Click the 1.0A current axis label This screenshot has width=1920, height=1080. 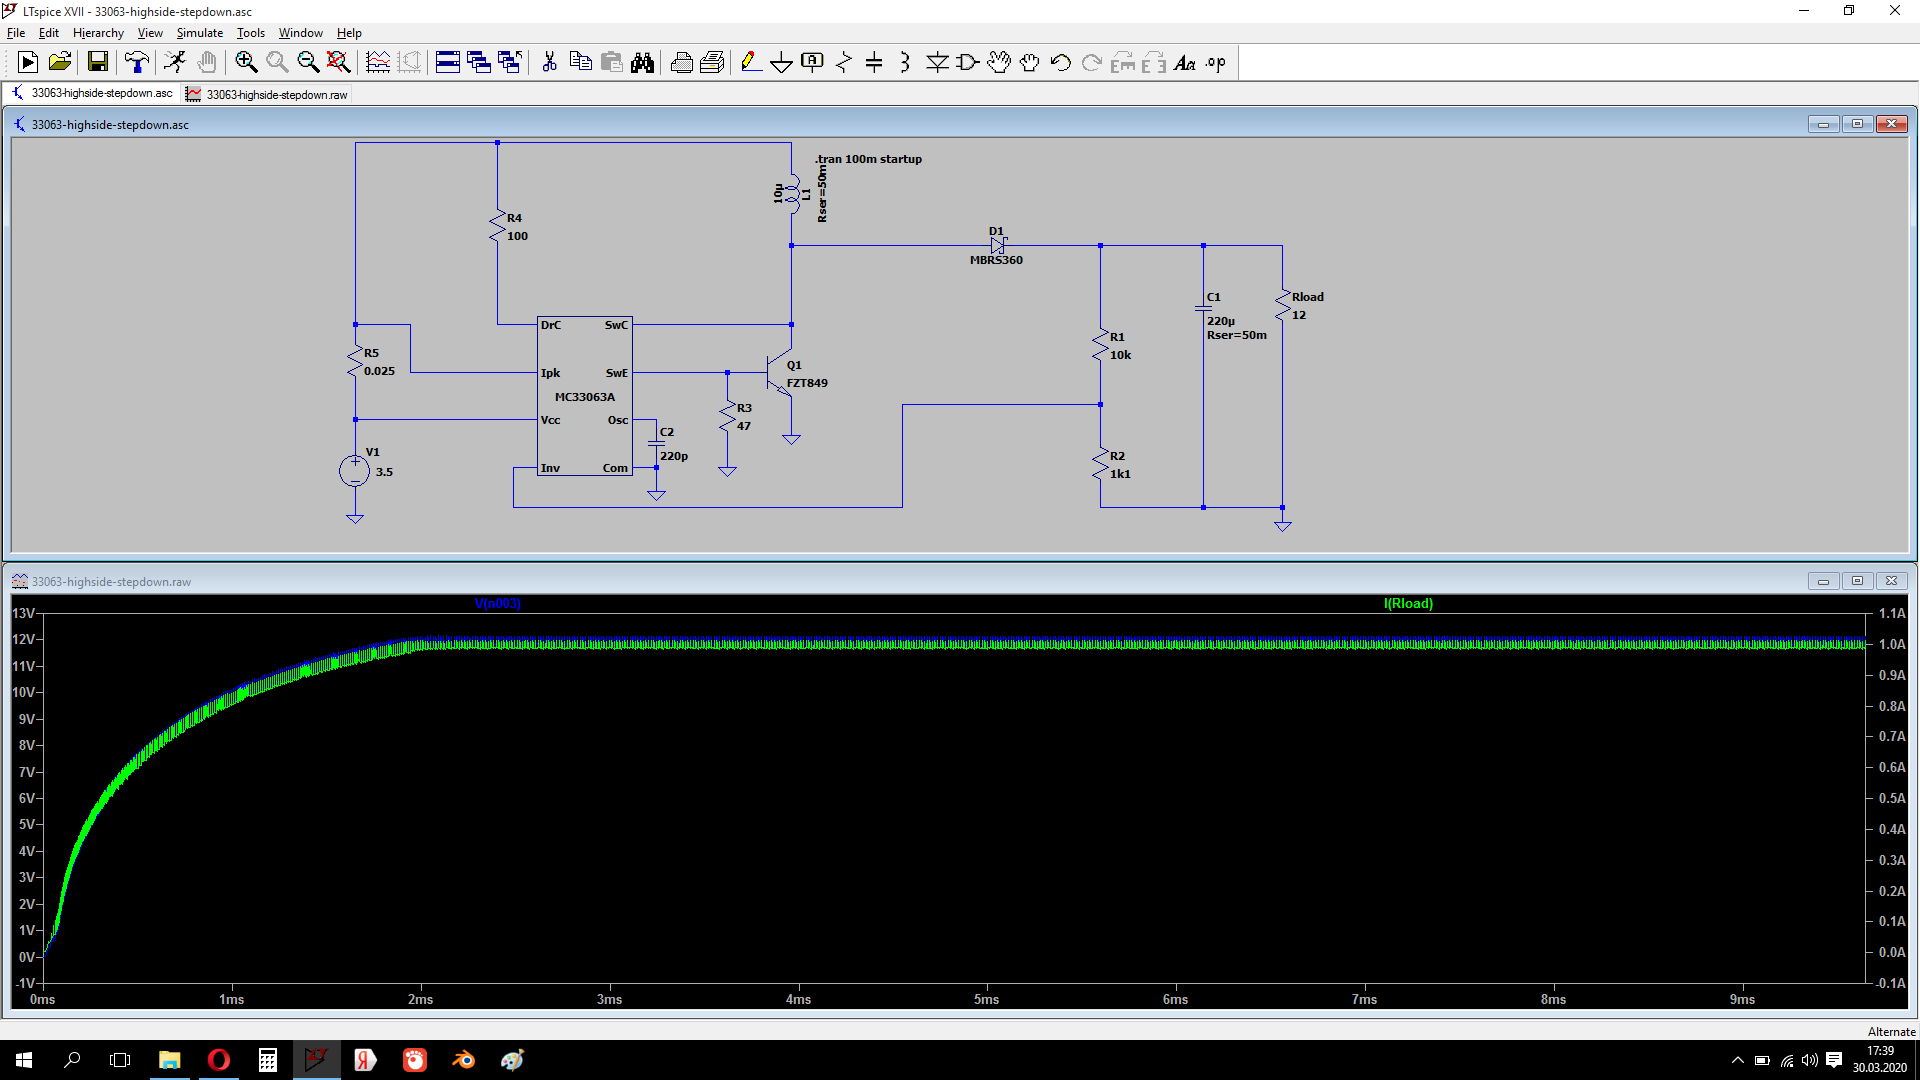pyautogui.click(x=1892, y=644)
